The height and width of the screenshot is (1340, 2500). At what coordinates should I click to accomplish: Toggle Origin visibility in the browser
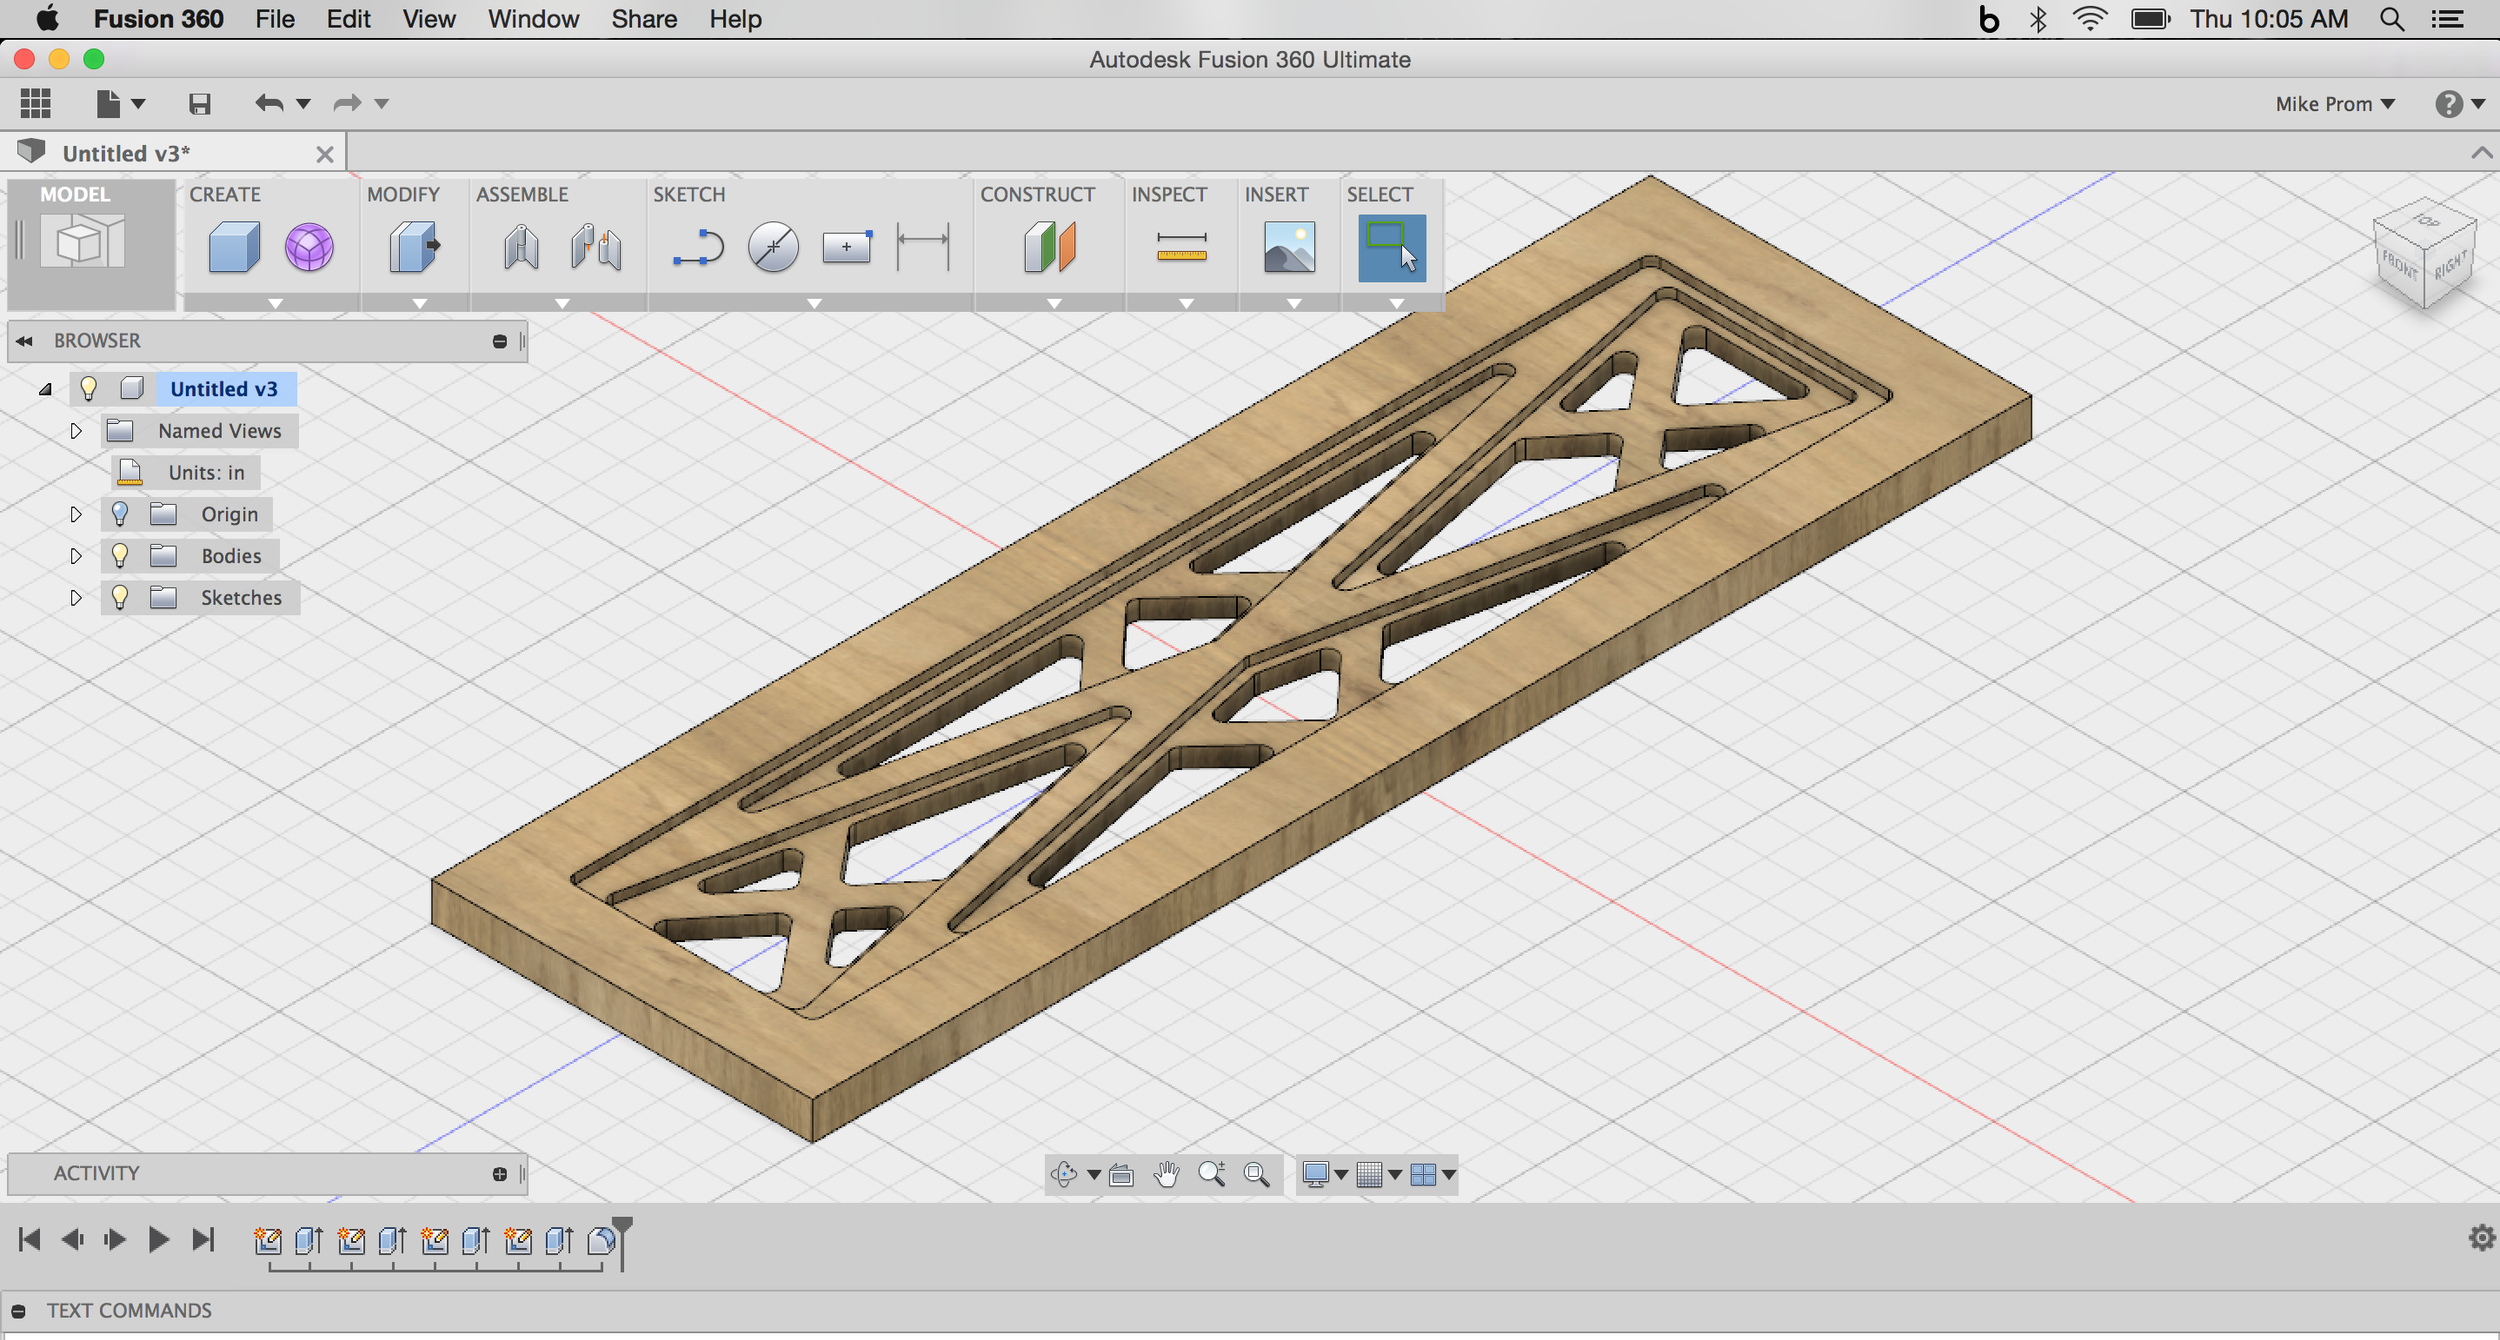tap(122, 514)
